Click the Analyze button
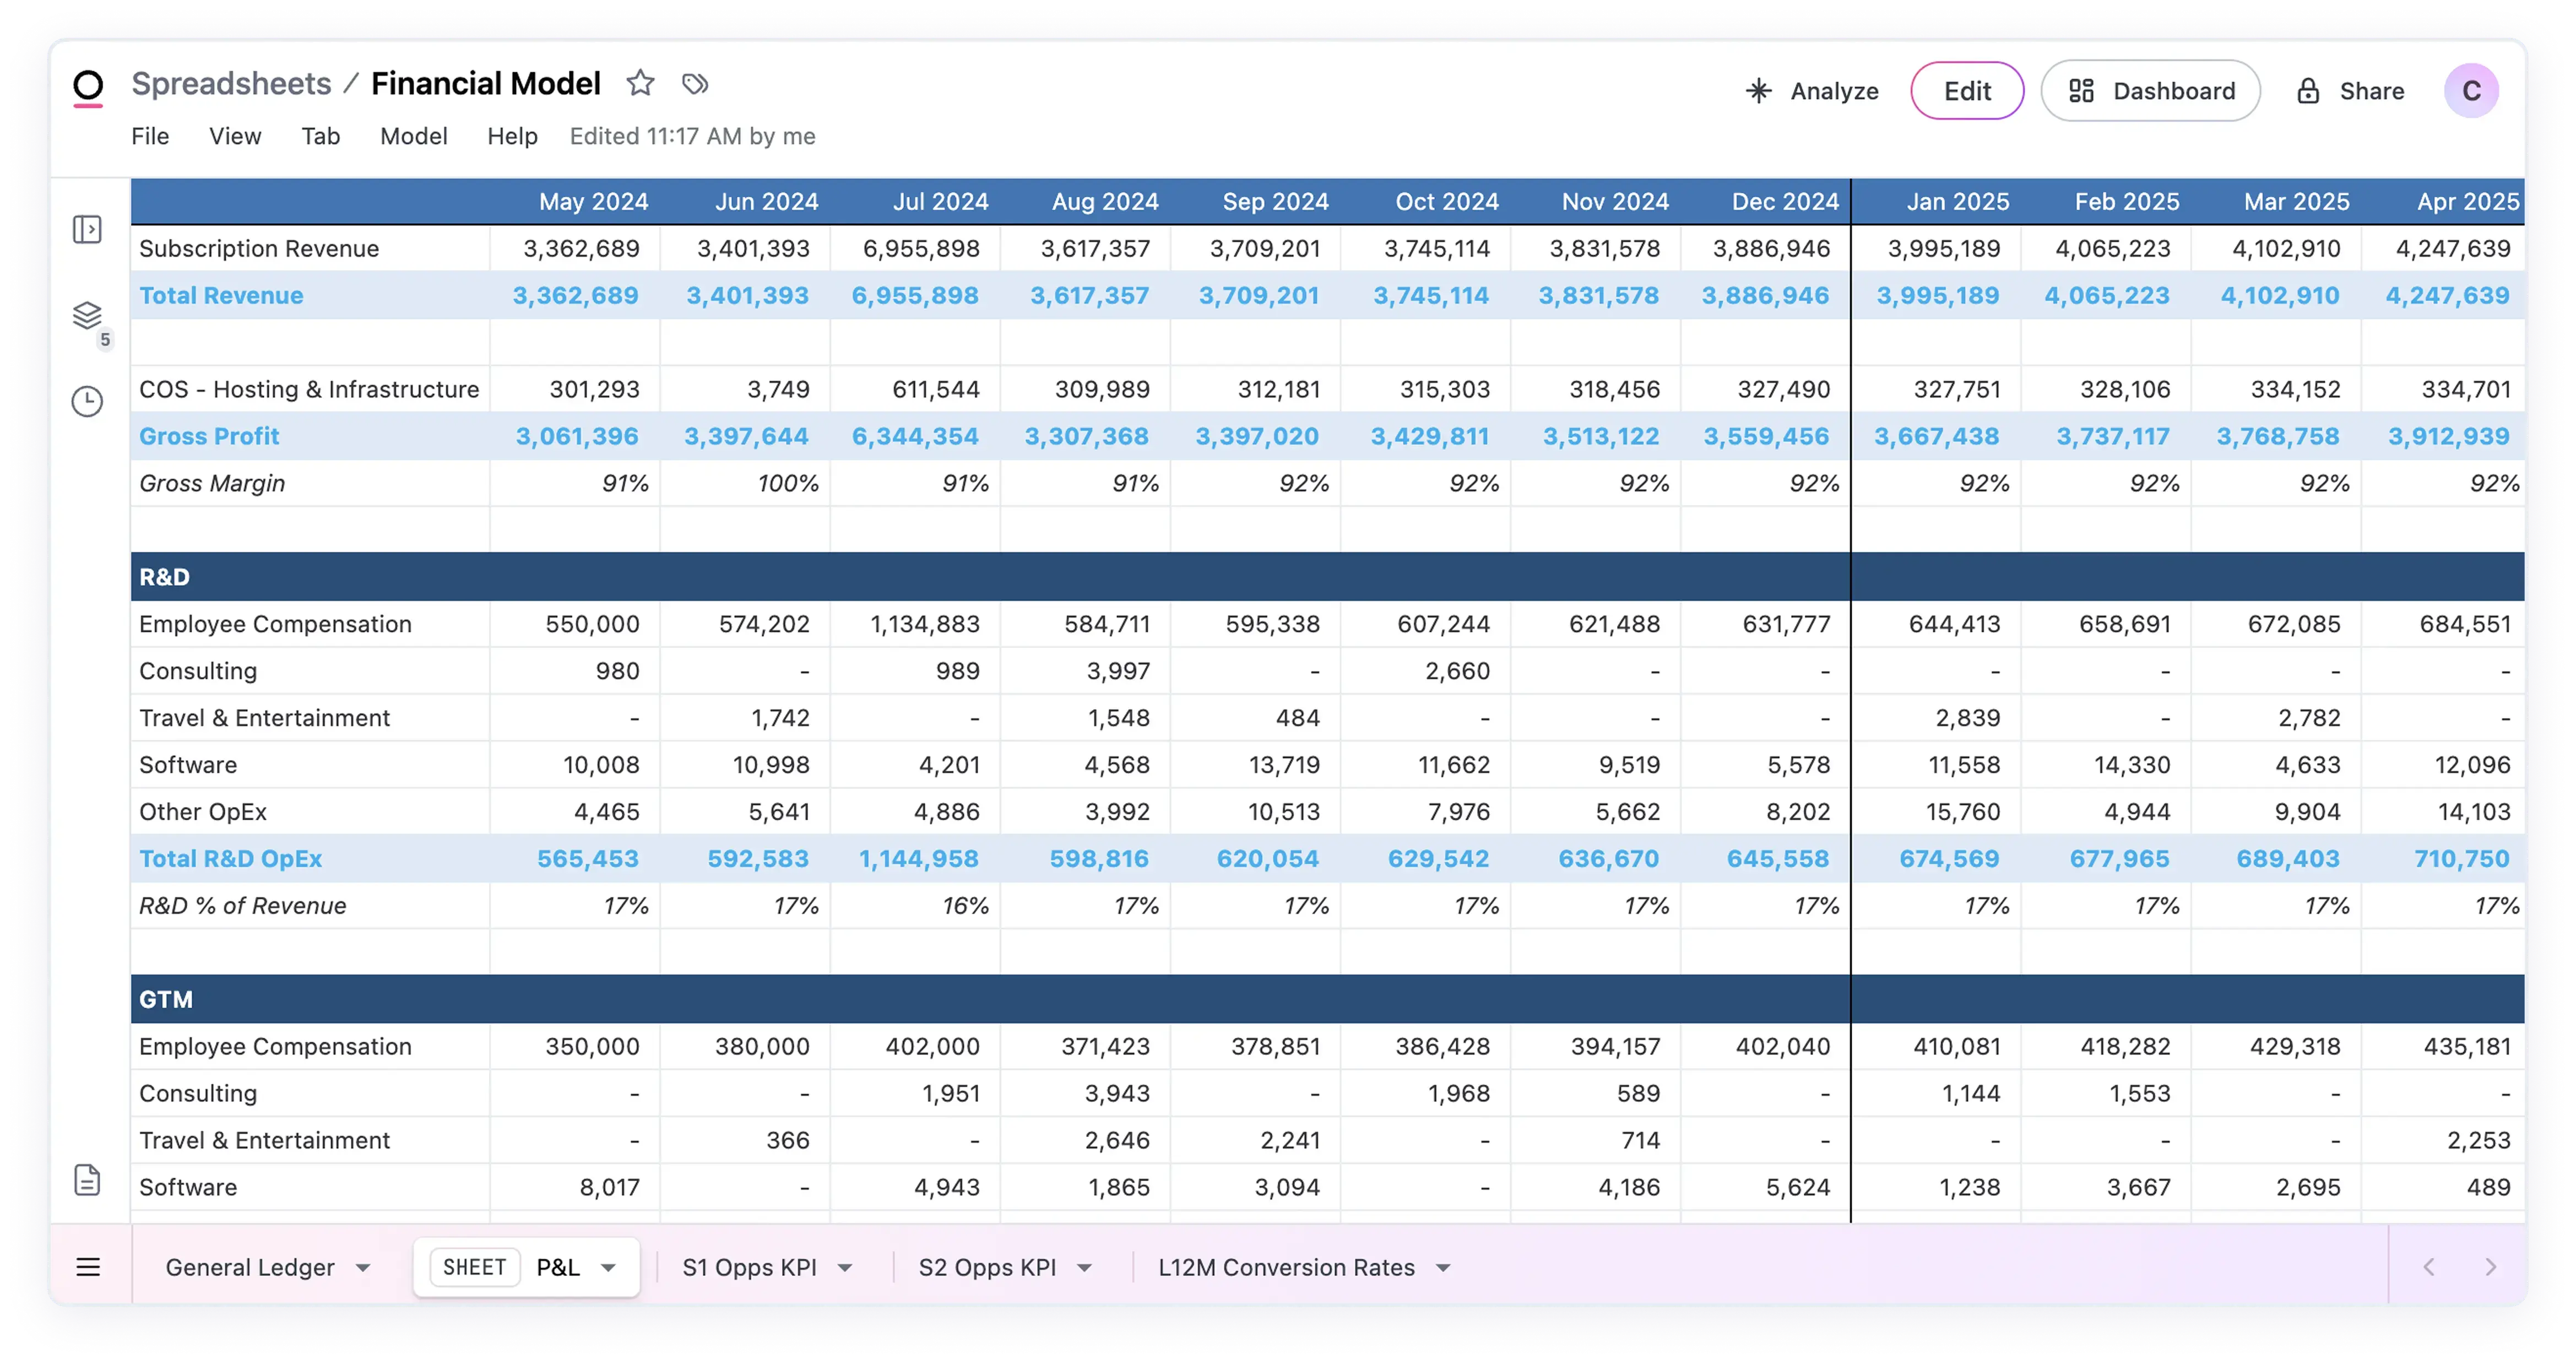 pos(1812,91)
